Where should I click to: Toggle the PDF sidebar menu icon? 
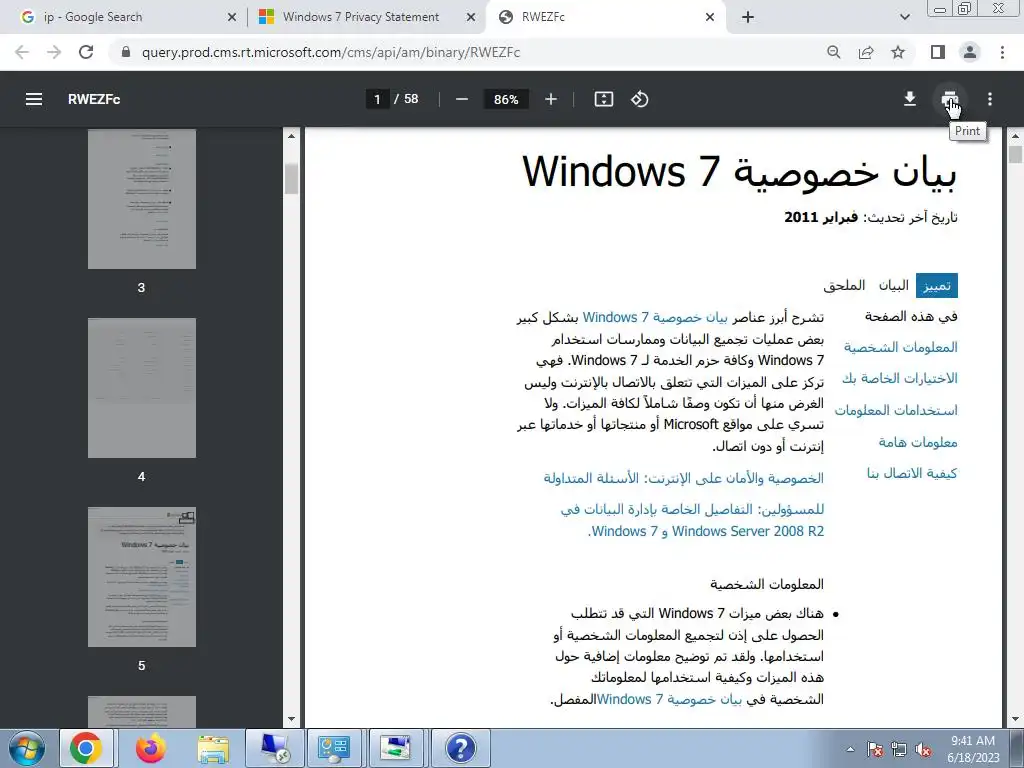tap(34, 99)
